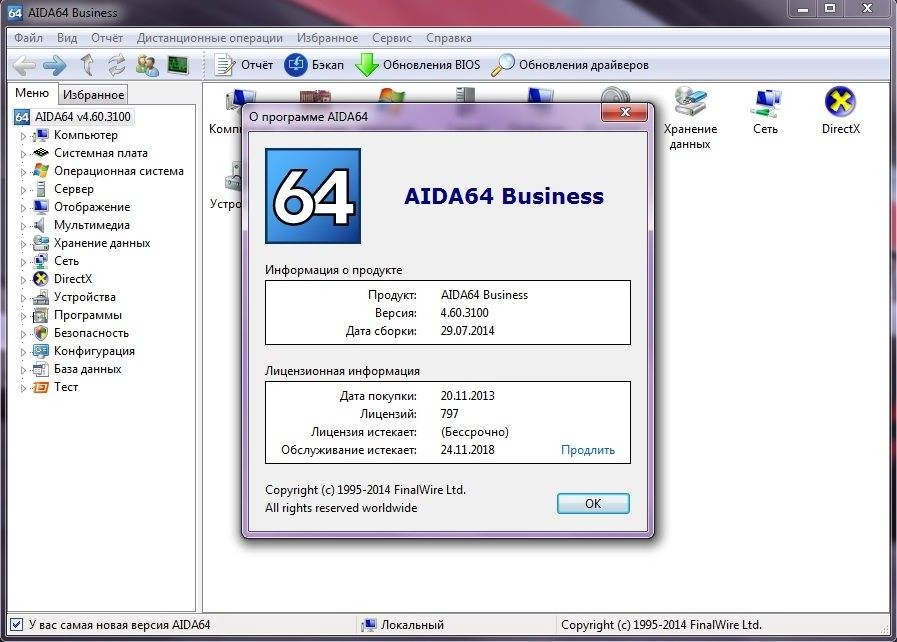Screen dimensions: 897x642
Task: Open the Вид menu
Action: [x=67, y=38]
